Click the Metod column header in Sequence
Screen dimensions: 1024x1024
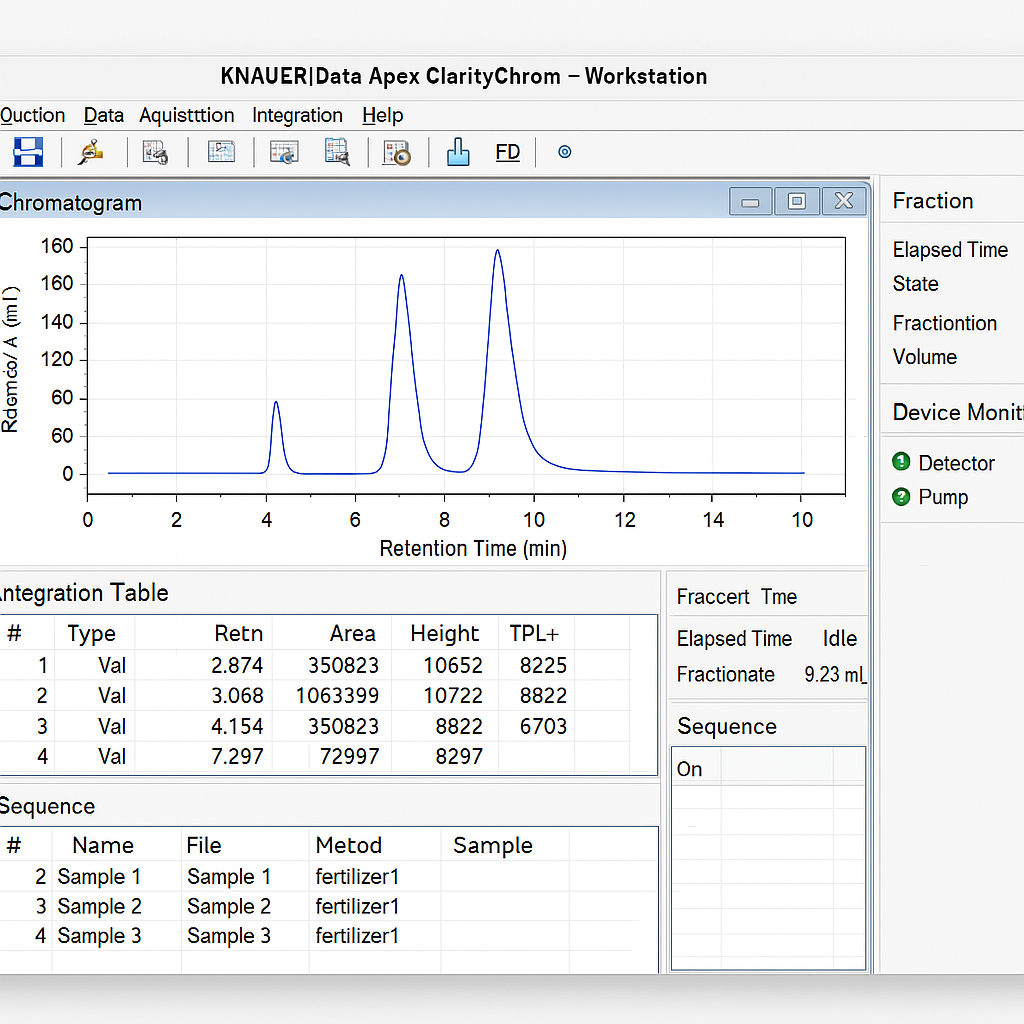[349, 845]
